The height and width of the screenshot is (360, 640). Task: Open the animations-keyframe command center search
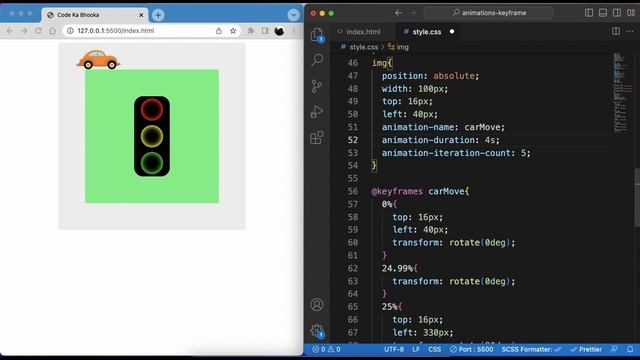pyautogui.click(x=489, y=13)
